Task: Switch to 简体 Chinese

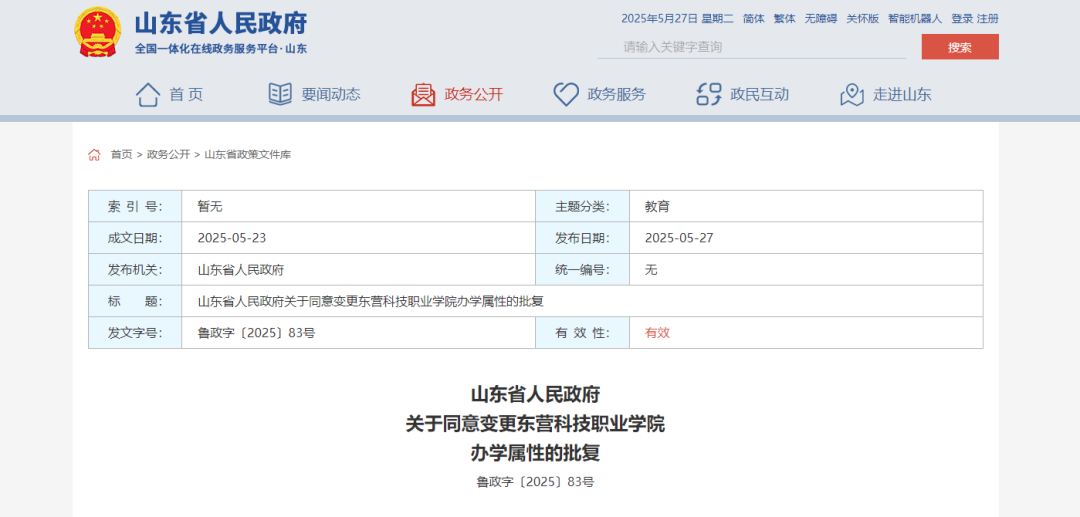Action: tap(754, 19)
